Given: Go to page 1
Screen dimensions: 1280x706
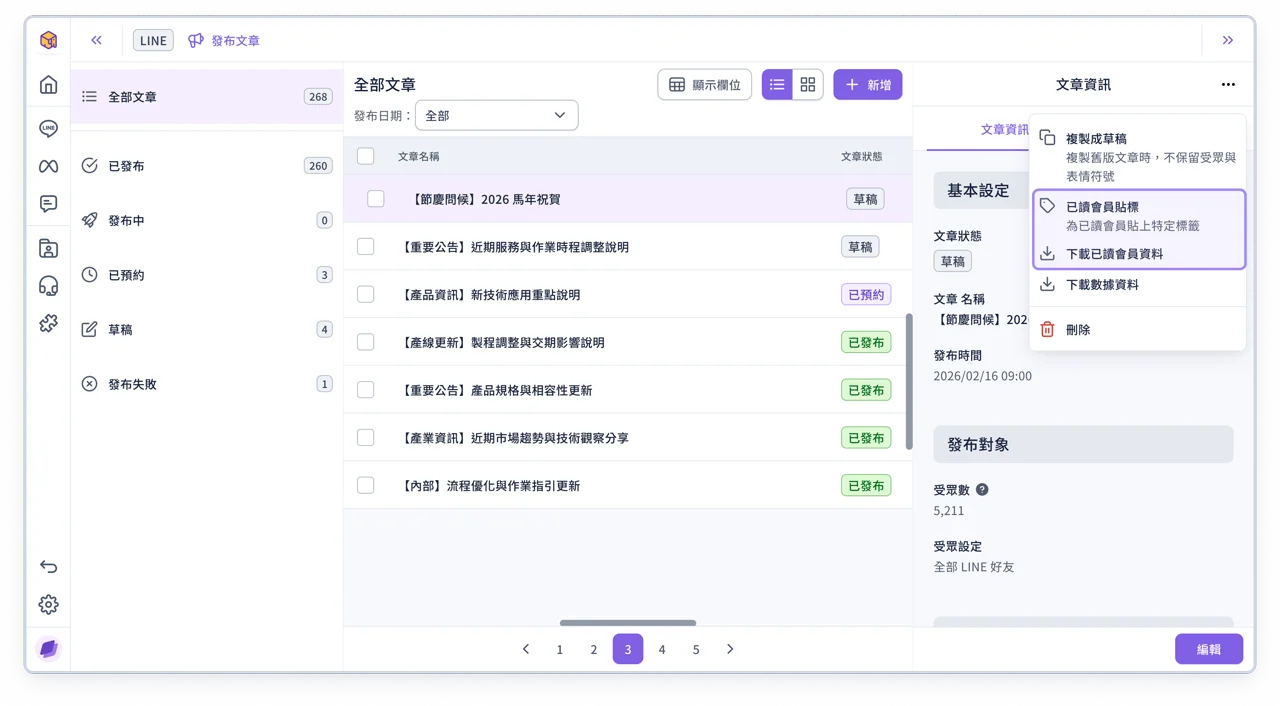Looking at the screenshot, I should 560,649.
